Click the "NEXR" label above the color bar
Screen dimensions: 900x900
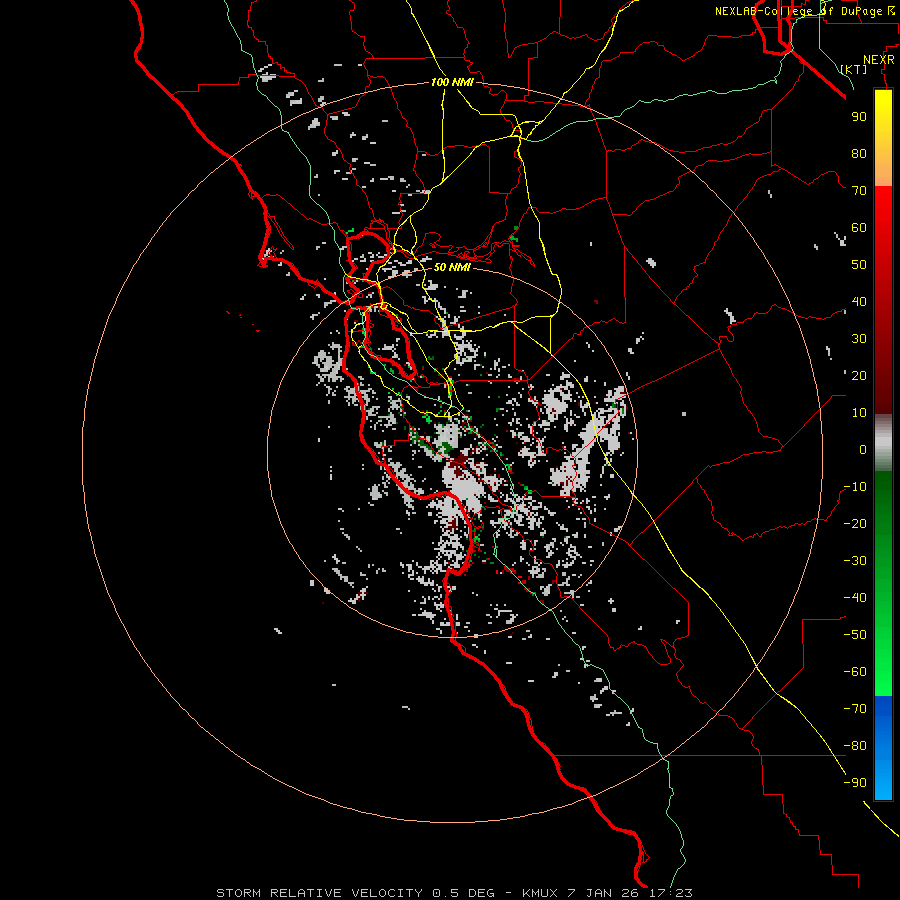tap(879, 60)
